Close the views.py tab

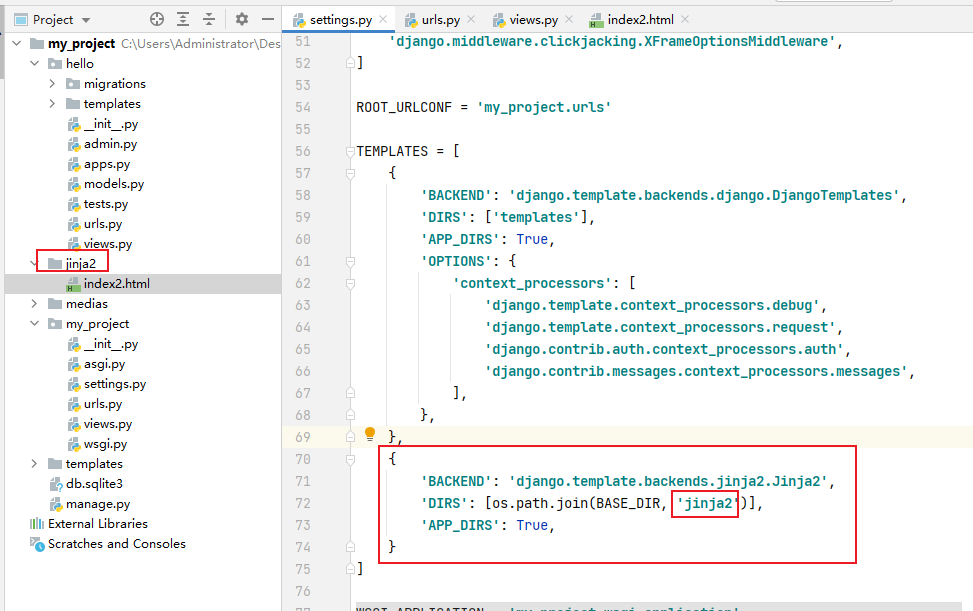coord(569,19)
